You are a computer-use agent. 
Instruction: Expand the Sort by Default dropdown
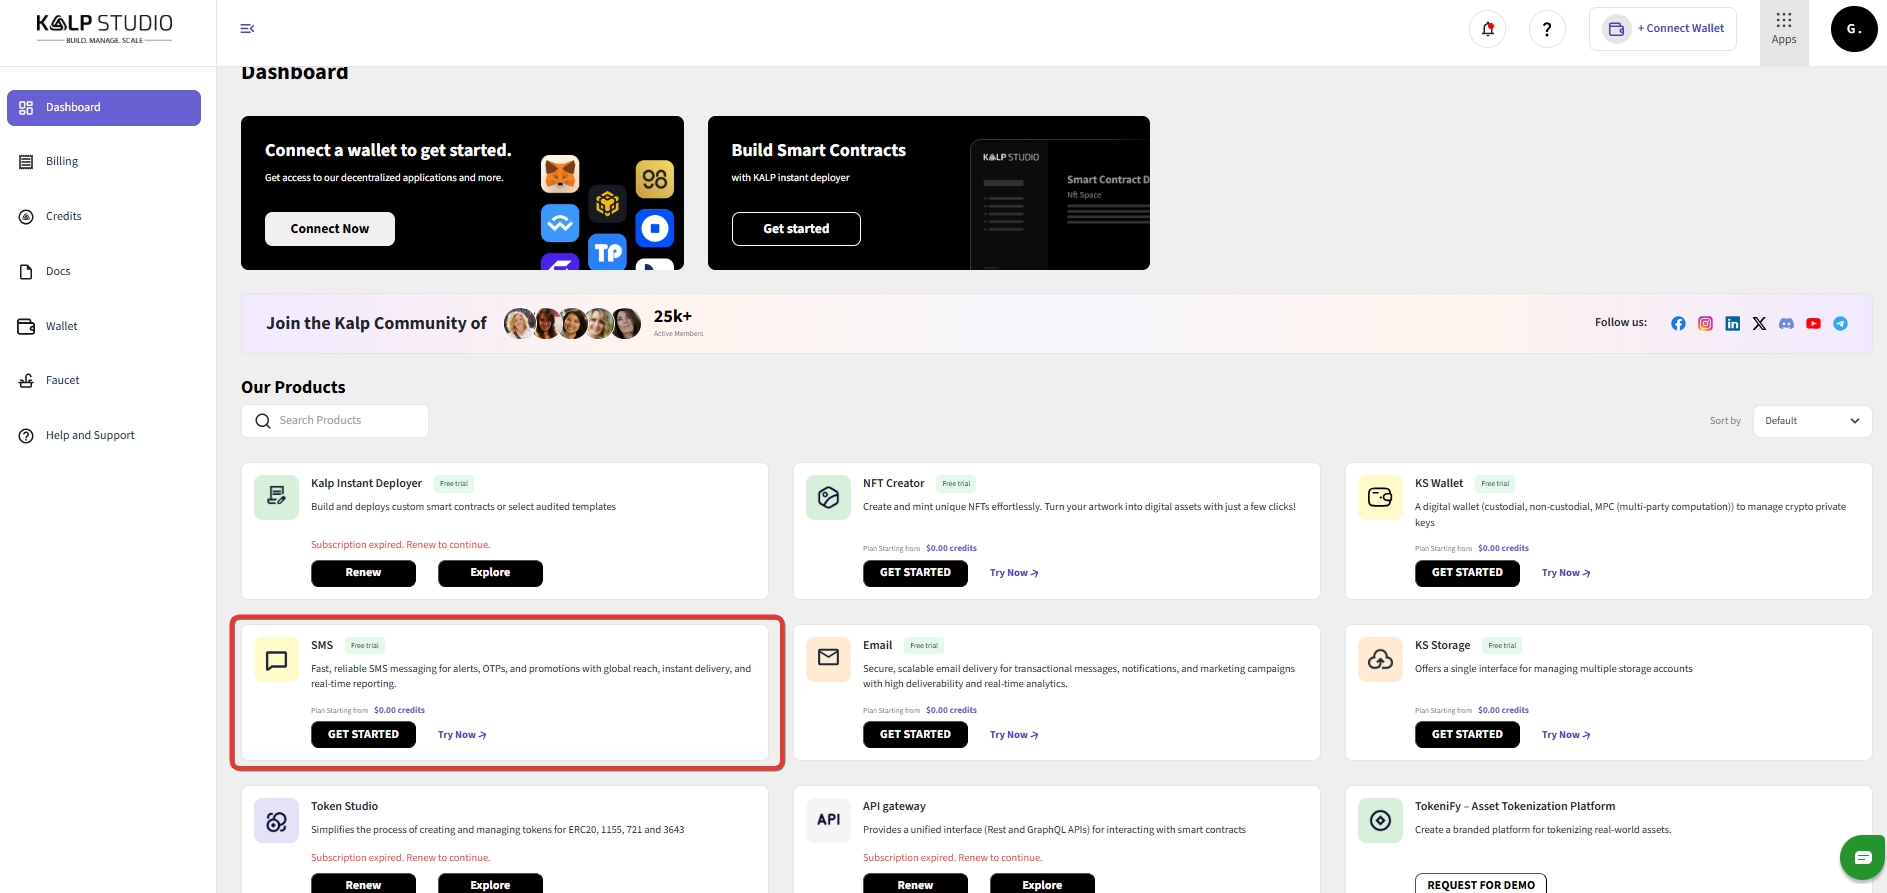tap(1811, 421)
